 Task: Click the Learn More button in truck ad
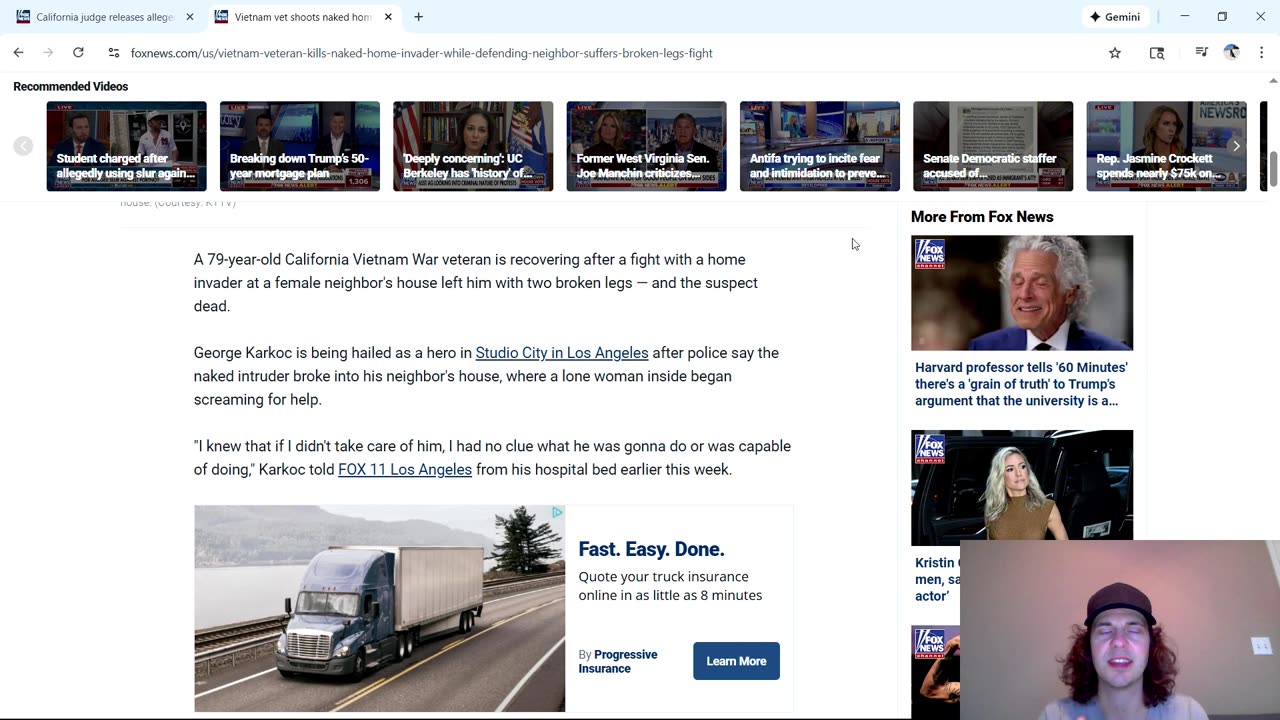(736, 661)
